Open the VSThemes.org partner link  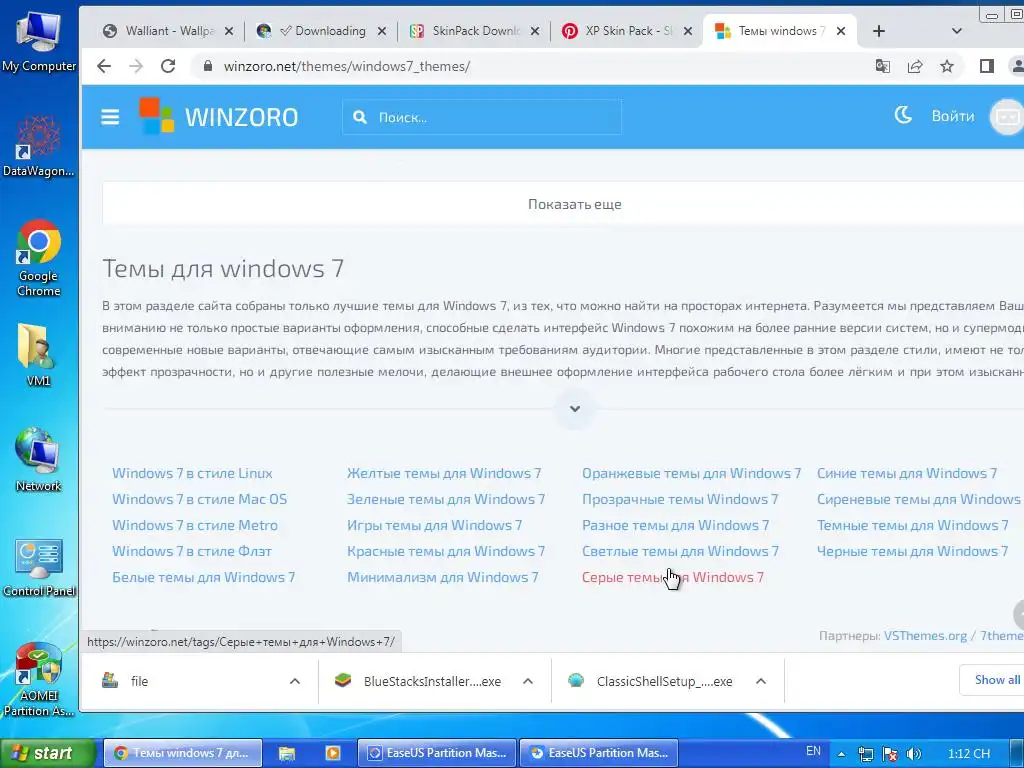pos(925,635)
